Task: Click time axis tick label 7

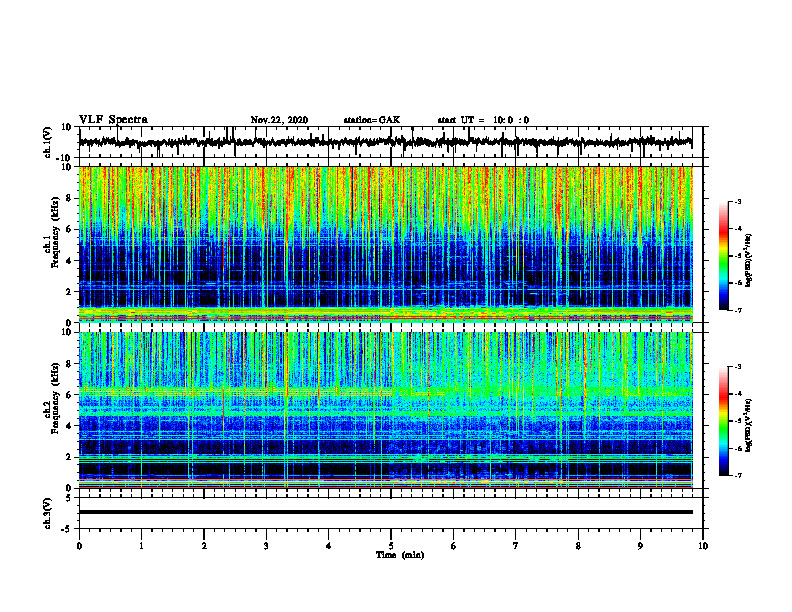Action: (516, 546)
